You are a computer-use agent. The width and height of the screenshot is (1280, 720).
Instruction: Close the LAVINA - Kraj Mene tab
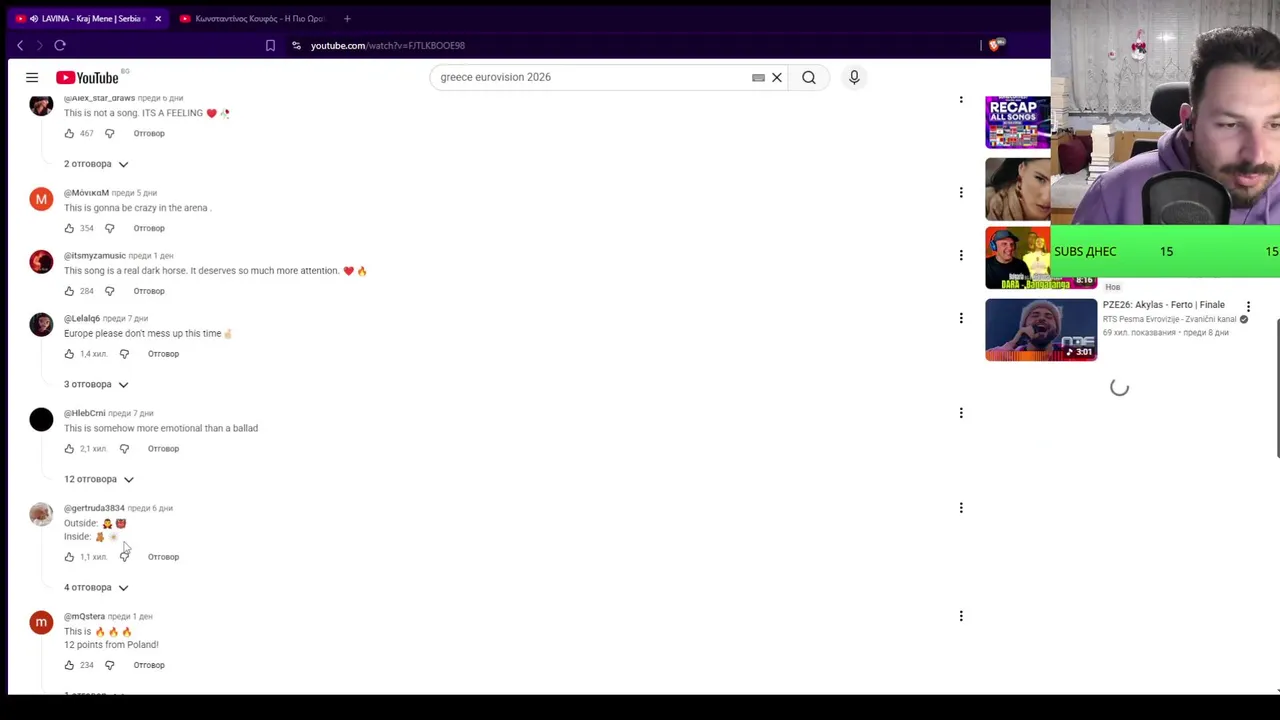(158, 18)
